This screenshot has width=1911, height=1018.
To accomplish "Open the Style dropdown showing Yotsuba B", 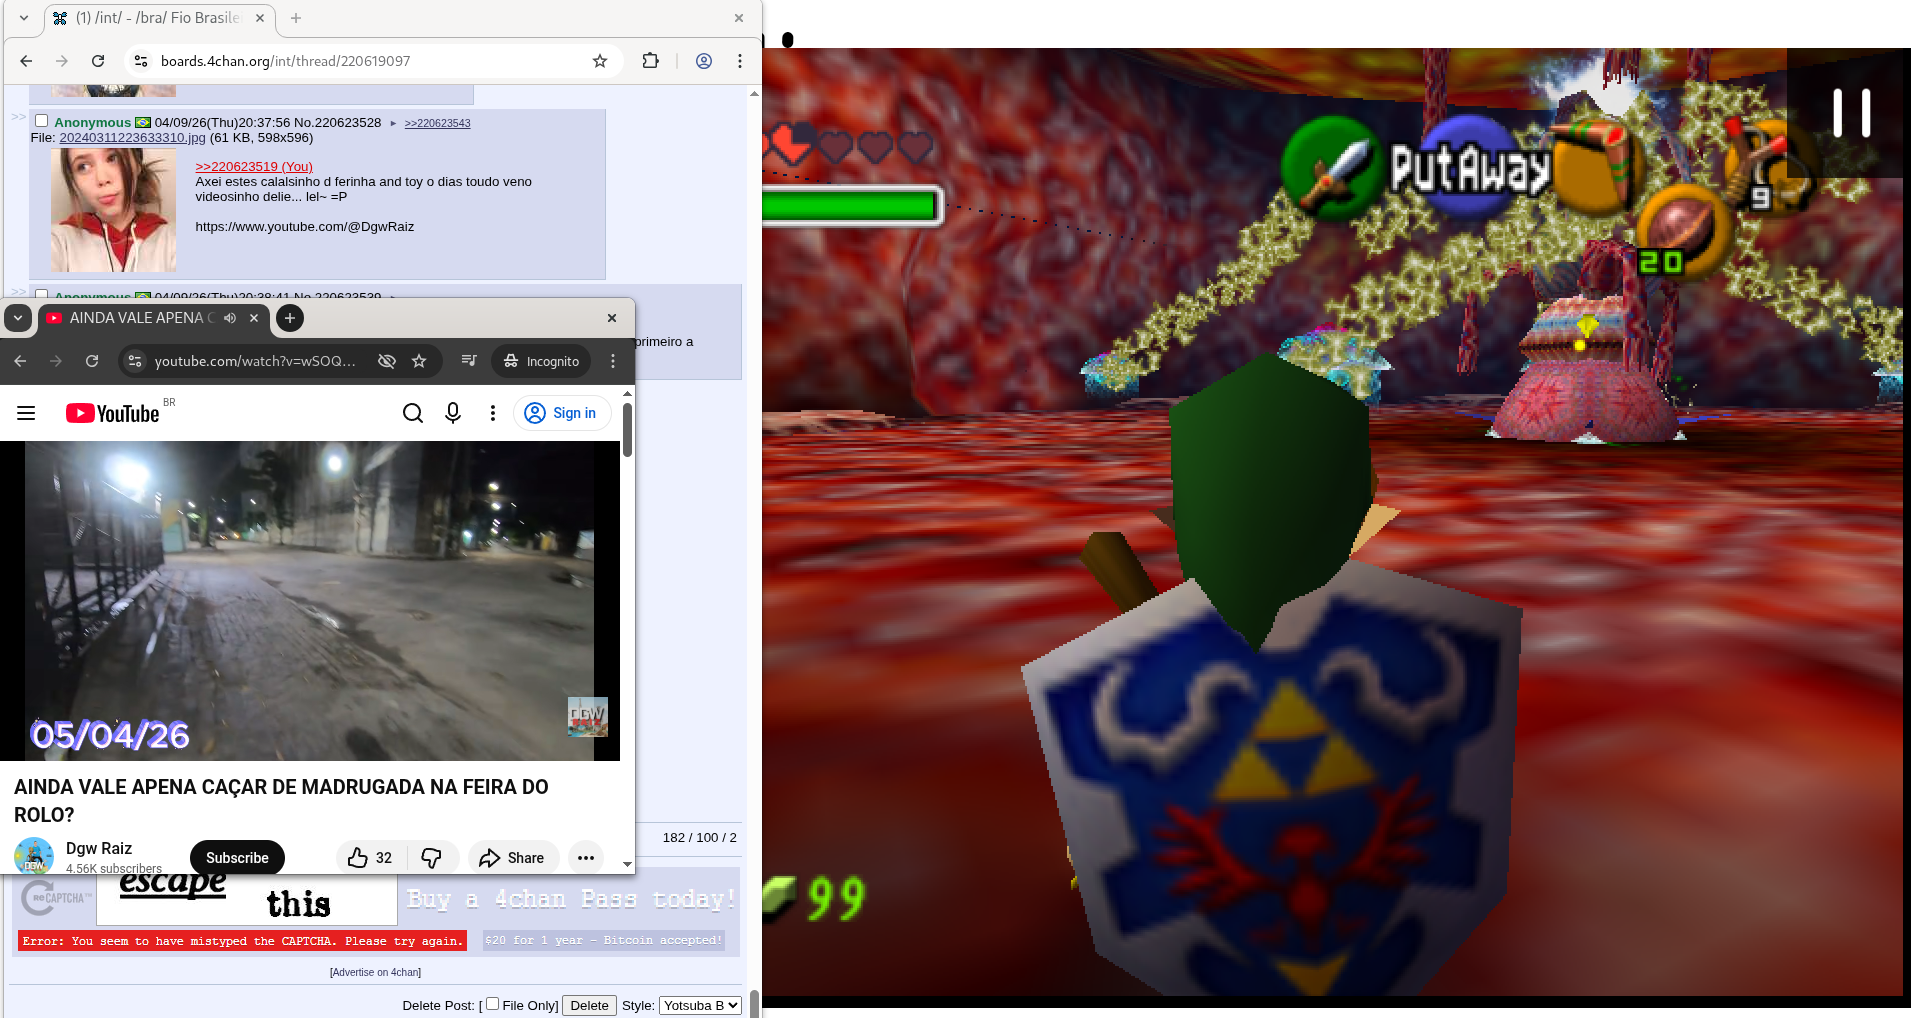I will pyautogui.click(x=700, y=1005).
